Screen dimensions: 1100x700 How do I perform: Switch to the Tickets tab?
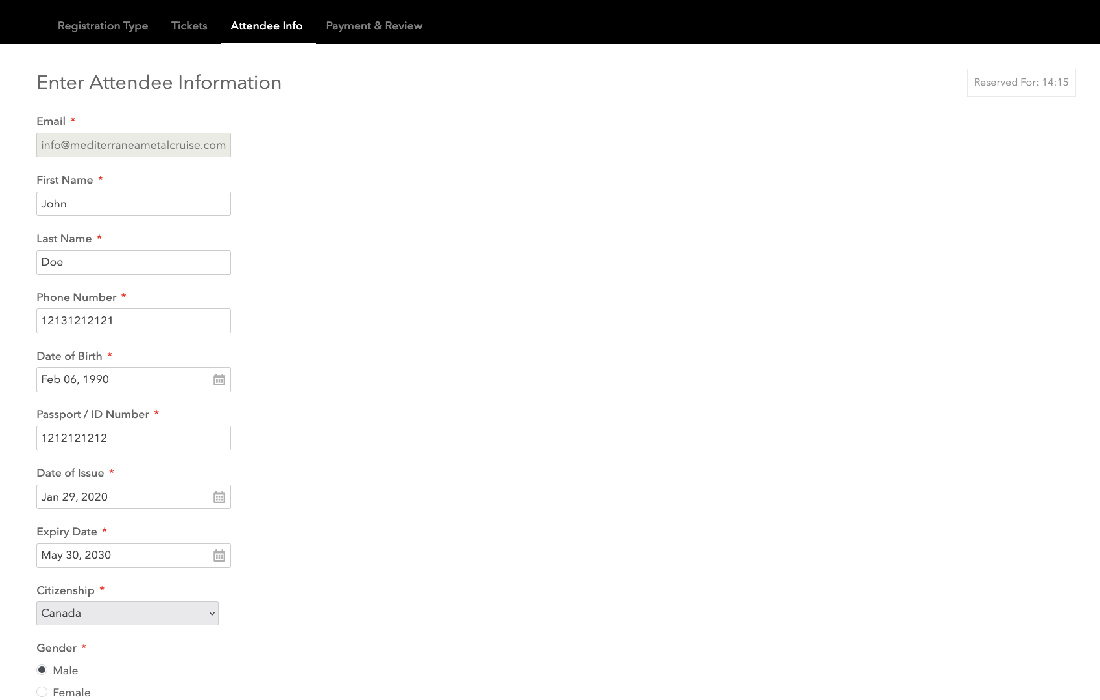coord(189,26)
